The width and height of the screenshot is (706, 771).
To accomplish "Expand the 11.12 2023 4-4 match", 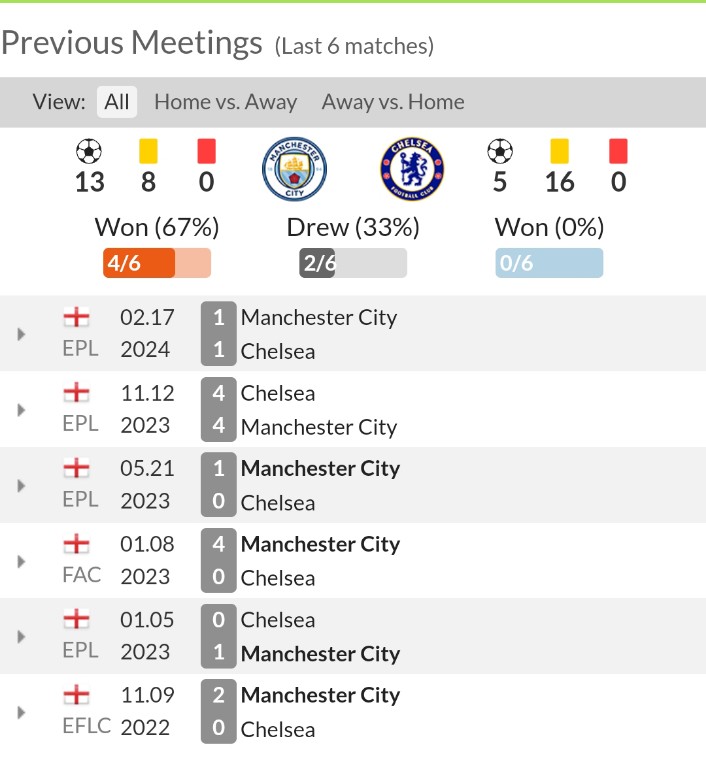I will [x=21, y=410].
